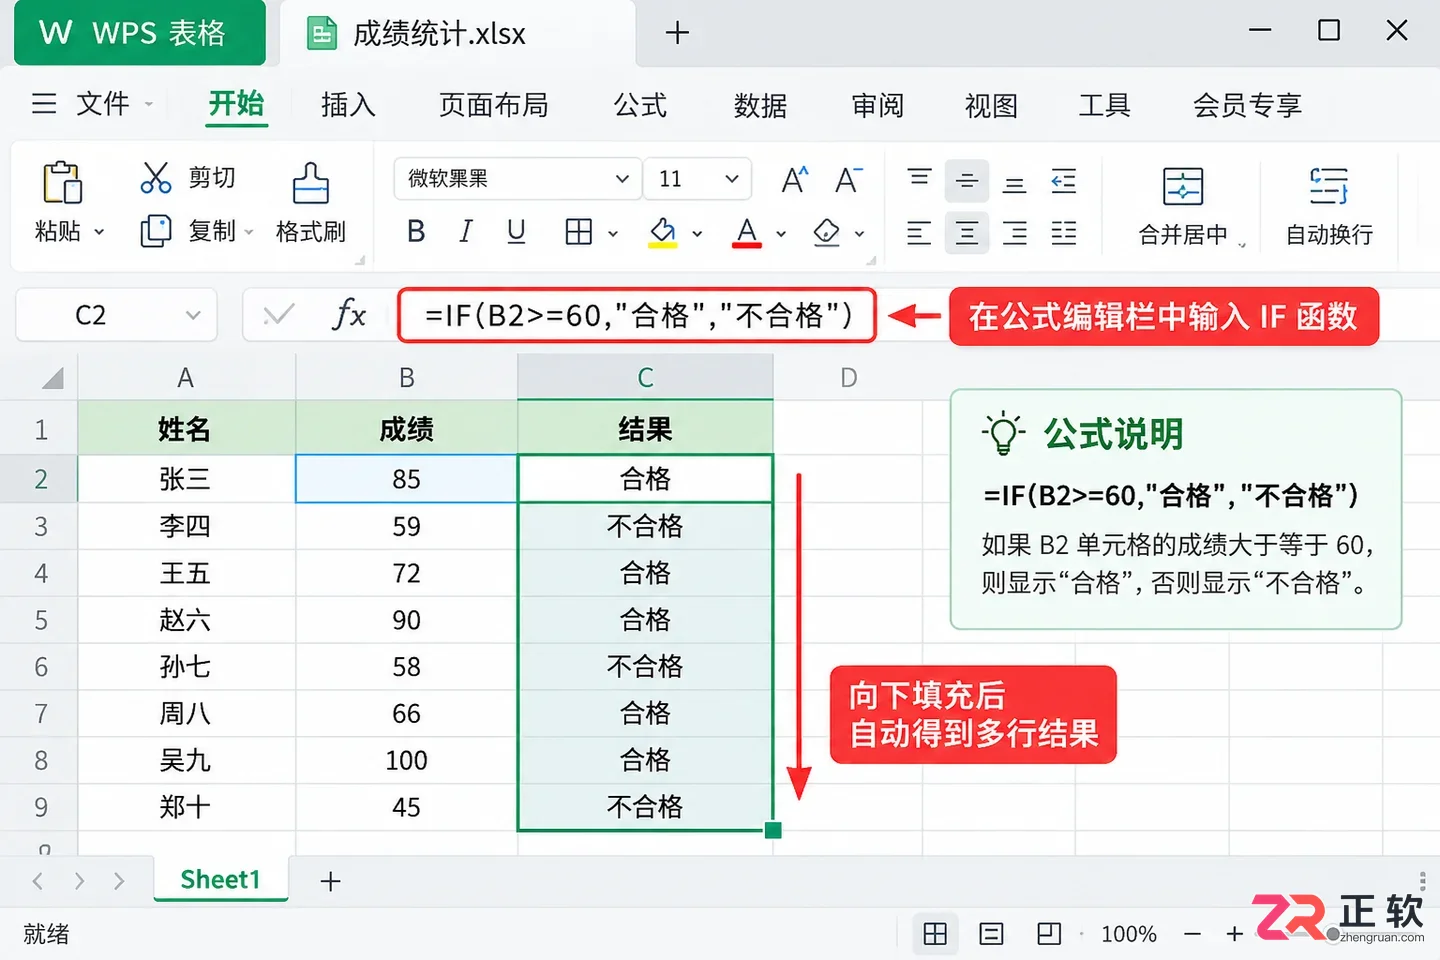Switch to the 插入 tab

[x=348, y=105]
